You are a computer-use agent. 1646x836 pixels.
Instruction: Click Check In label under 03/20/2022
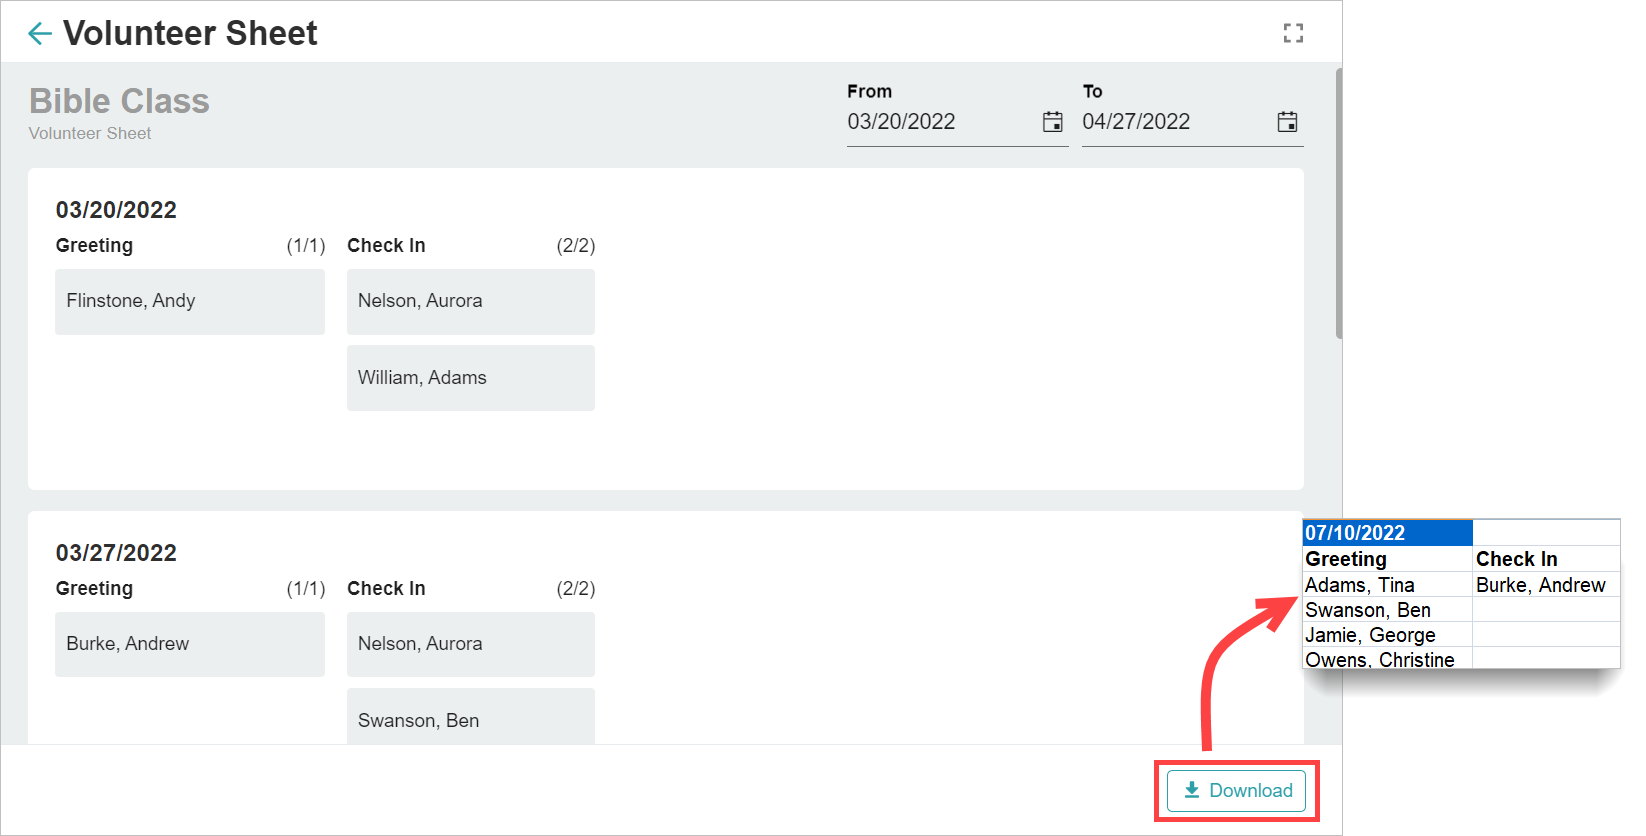coord(386,246)
